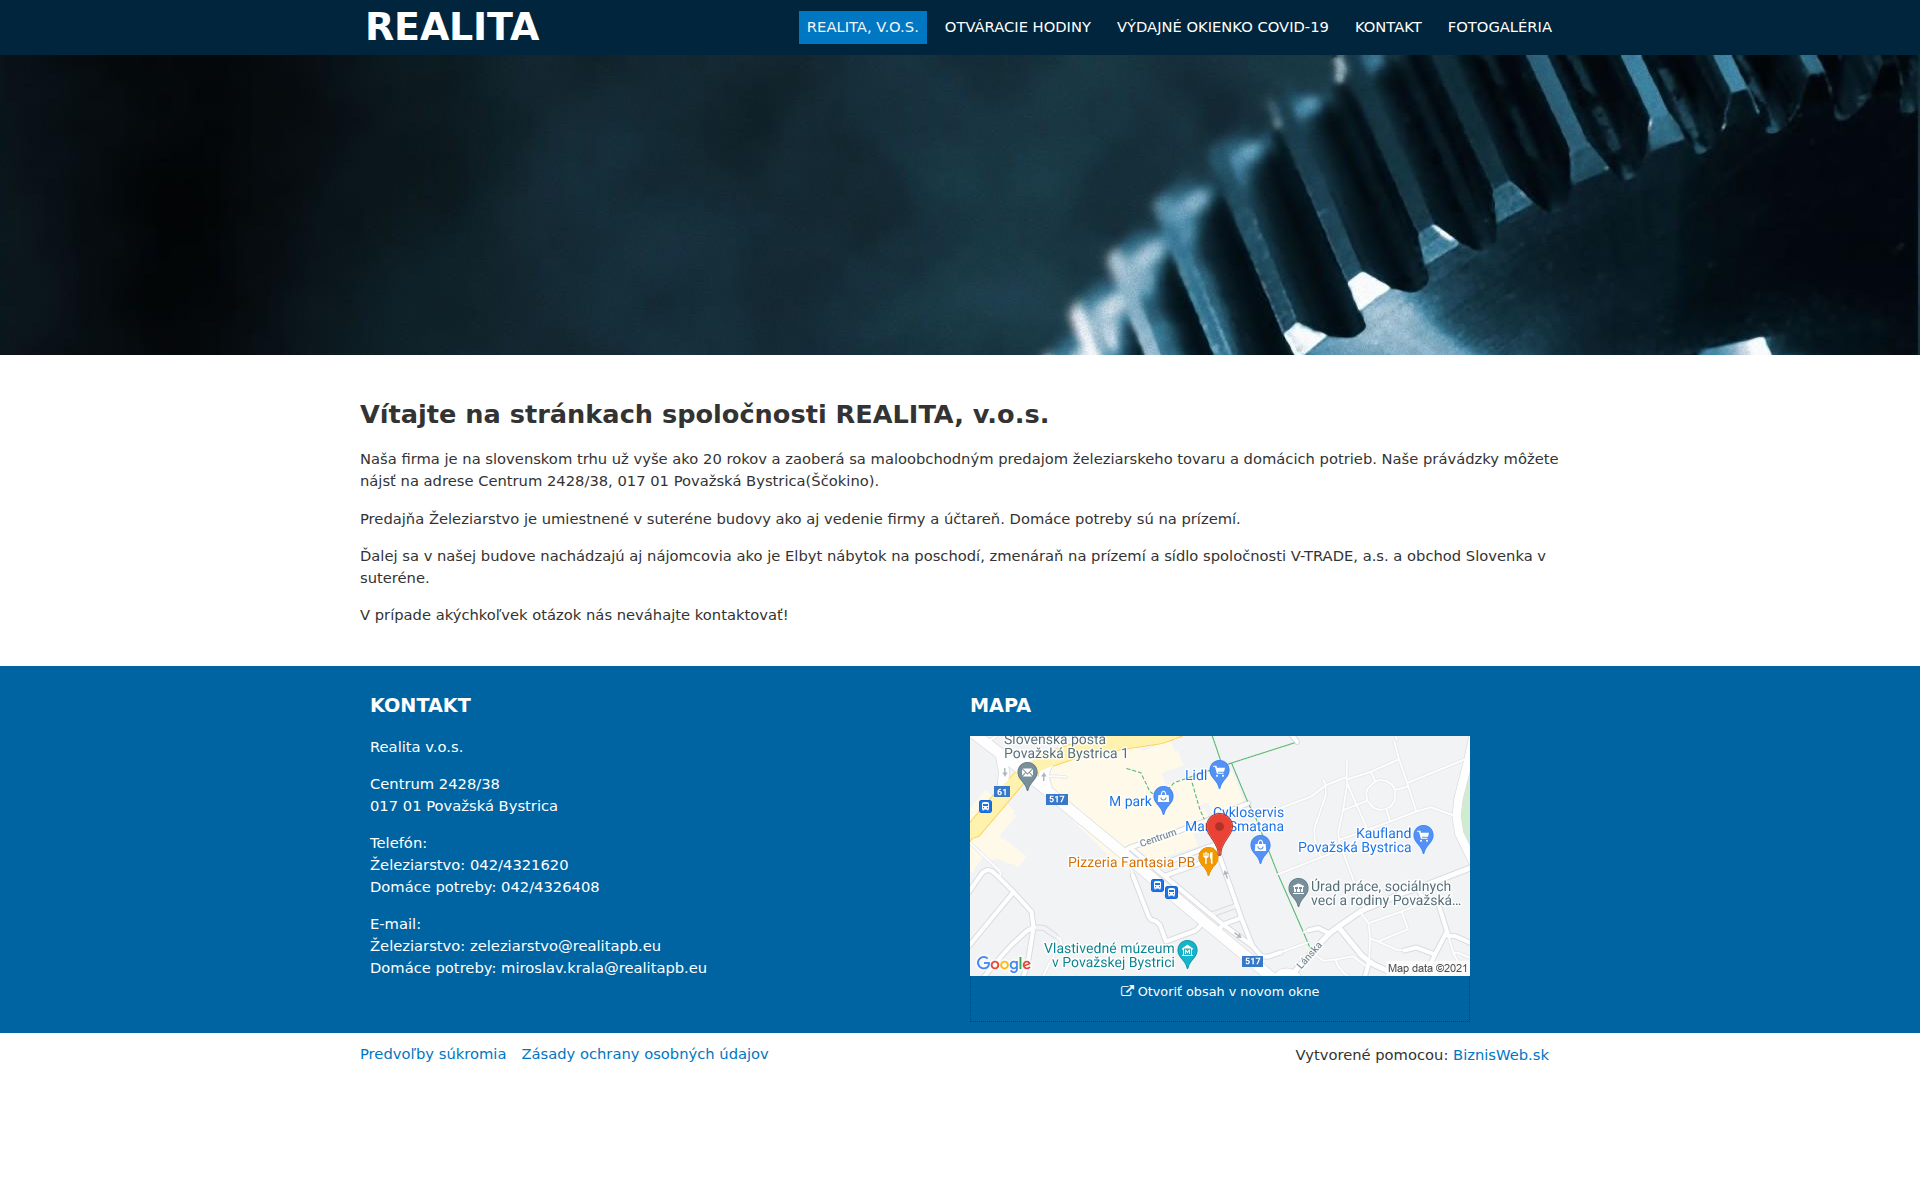Click the M park shopping bag marker
1920x1200 pixels.
1163,798
